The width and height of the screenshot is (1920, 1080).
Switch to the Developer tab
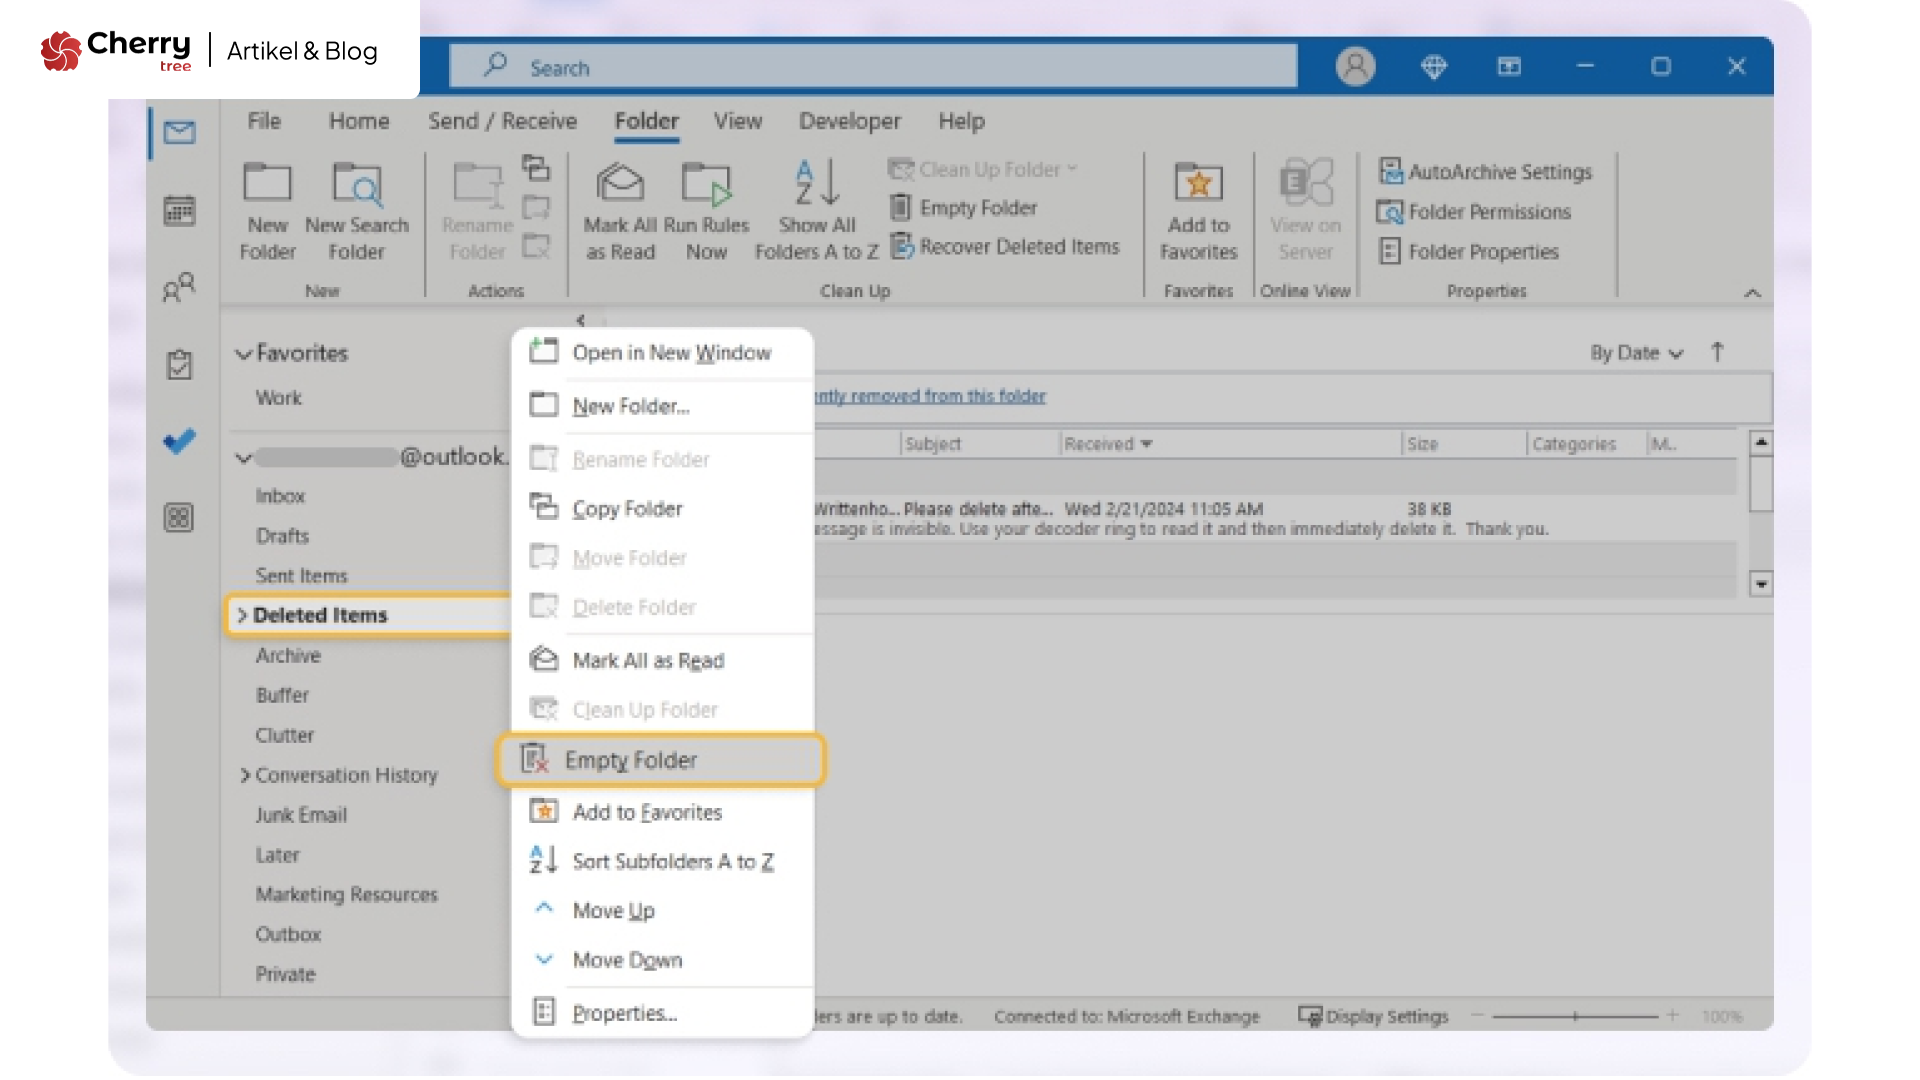tap(849, 121)
